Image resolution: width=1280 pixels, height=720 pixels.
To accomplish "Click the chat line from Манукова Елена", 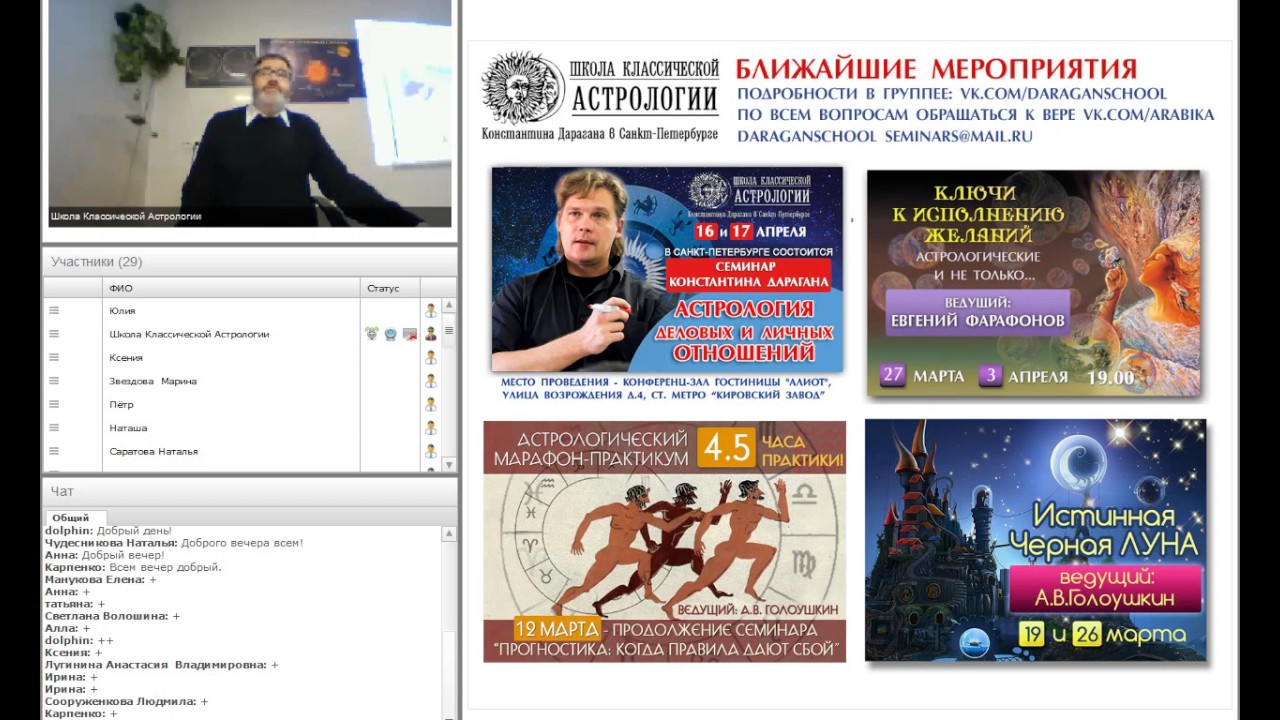I will [x=101, y=580].
